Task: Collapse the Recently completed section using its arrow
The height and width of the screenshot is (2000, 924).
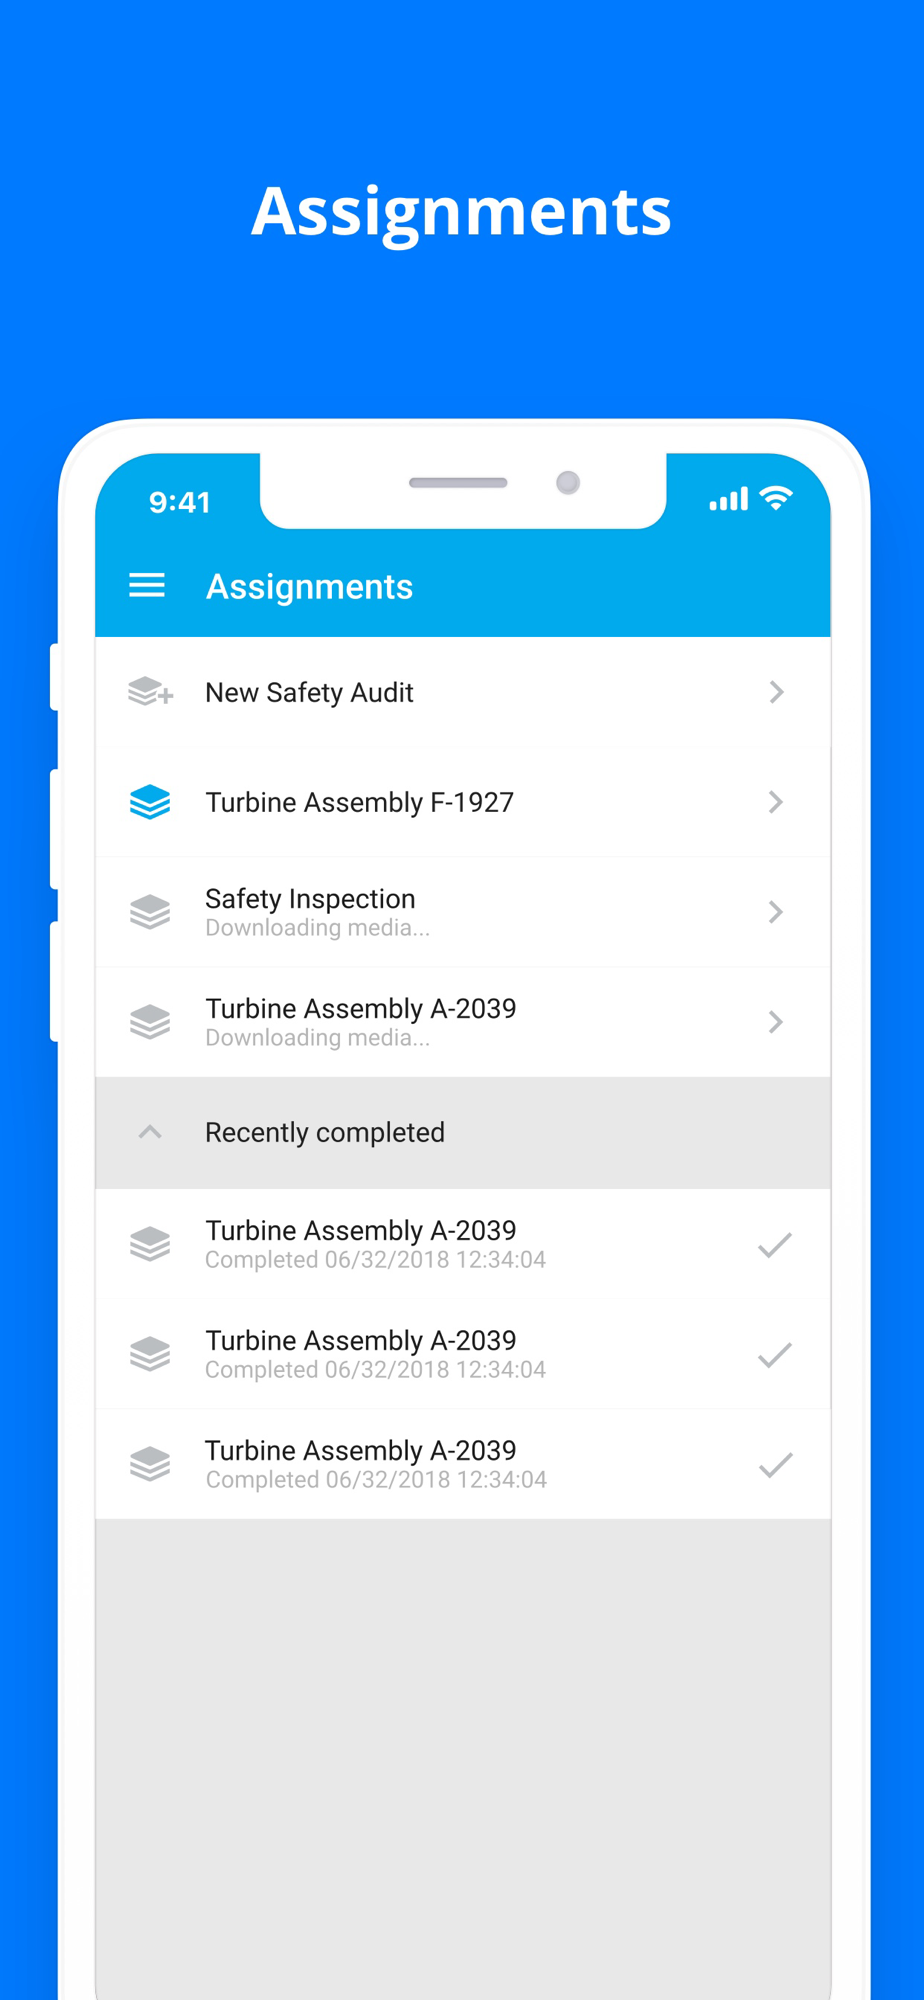Action: click(x=150, y=1132)
